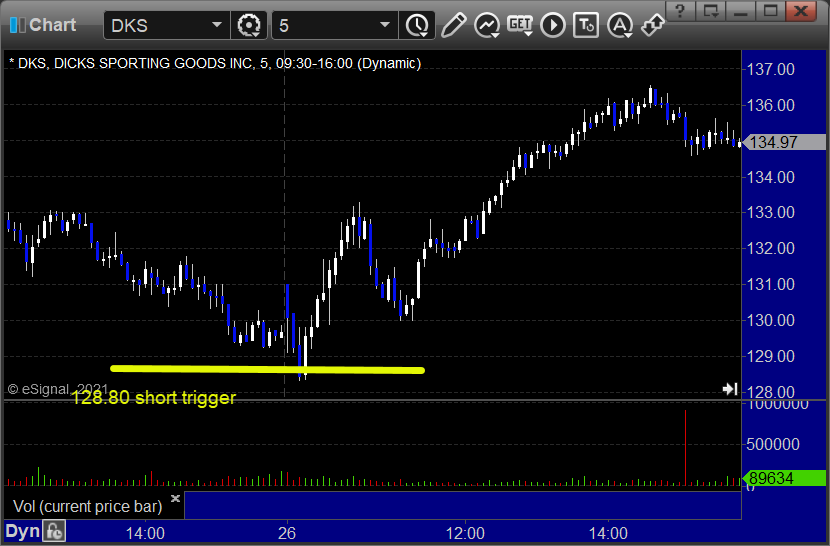Click the 134.00 price axis label

pyautogui.click(x=771, y=177)
